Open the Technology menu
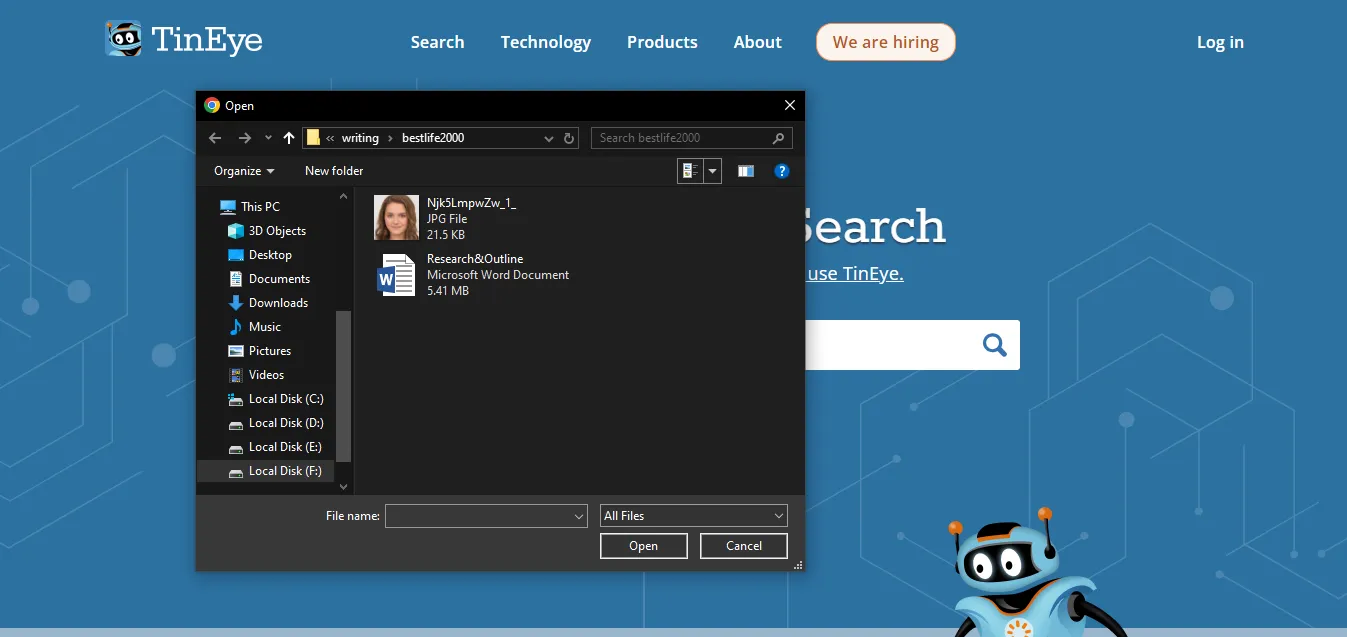Viewport: 1347px width, 637px height. [x=545, y=42]
